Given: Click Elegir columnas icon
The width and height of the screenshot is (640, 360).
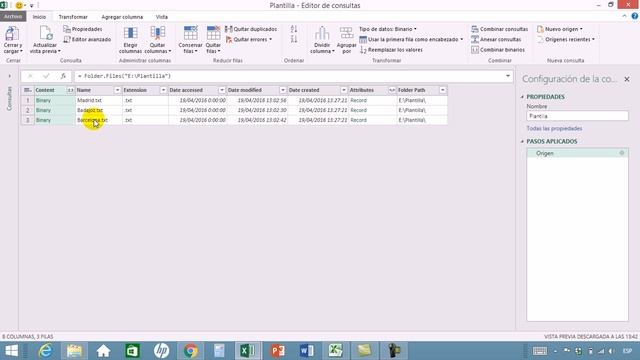Looking at the screenshot, I should click(130, 34).
